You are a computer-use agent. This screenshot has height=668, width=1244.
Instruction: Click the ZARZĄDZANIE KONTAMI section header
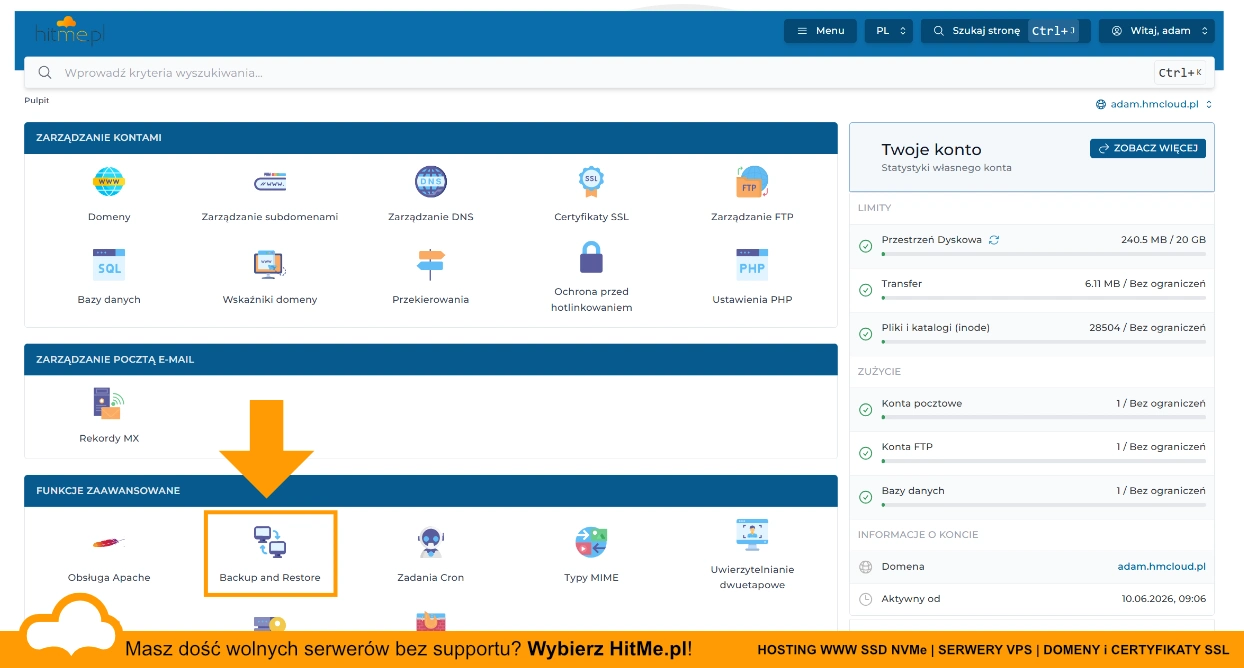[431, 138]
